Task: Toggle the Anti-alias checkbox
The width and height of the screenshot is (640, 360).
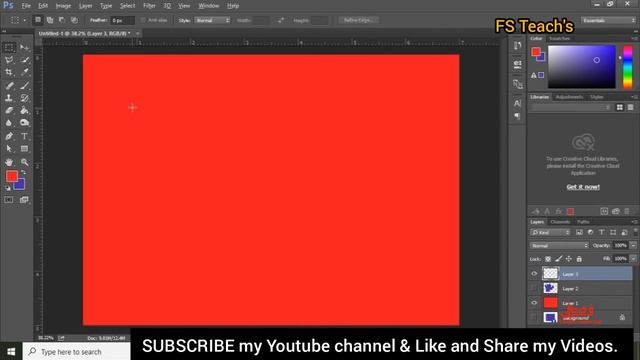Action: 143,20
